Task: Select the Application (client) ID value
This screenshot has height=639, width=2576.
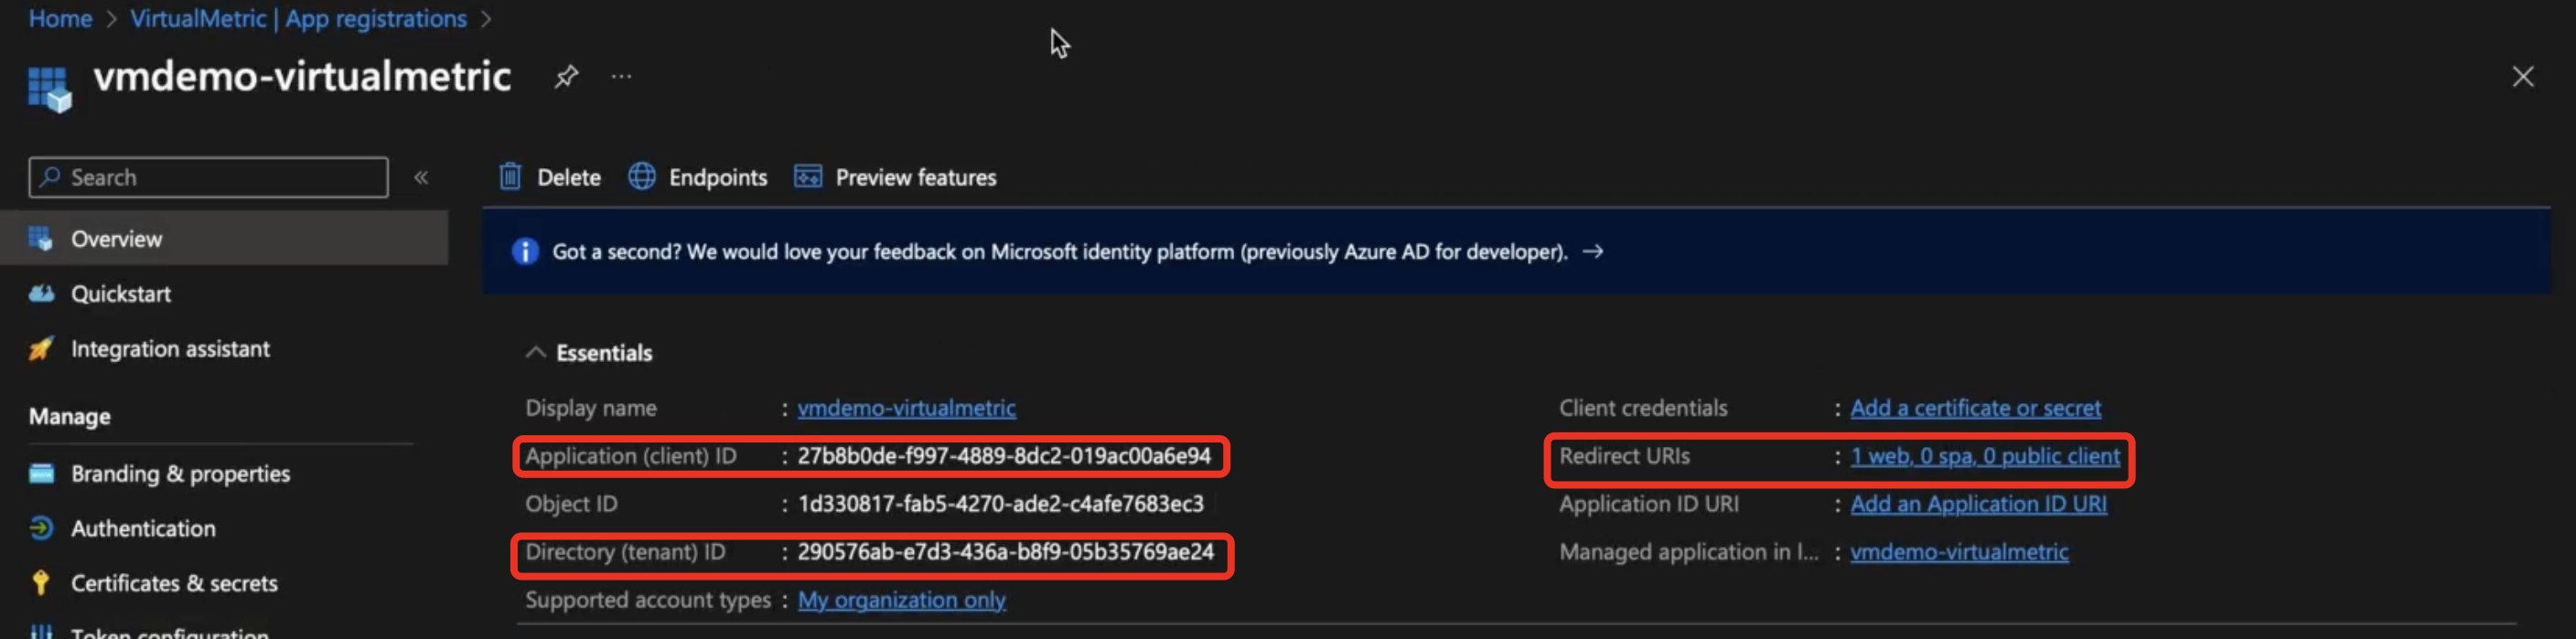Action: [1004, 456]
